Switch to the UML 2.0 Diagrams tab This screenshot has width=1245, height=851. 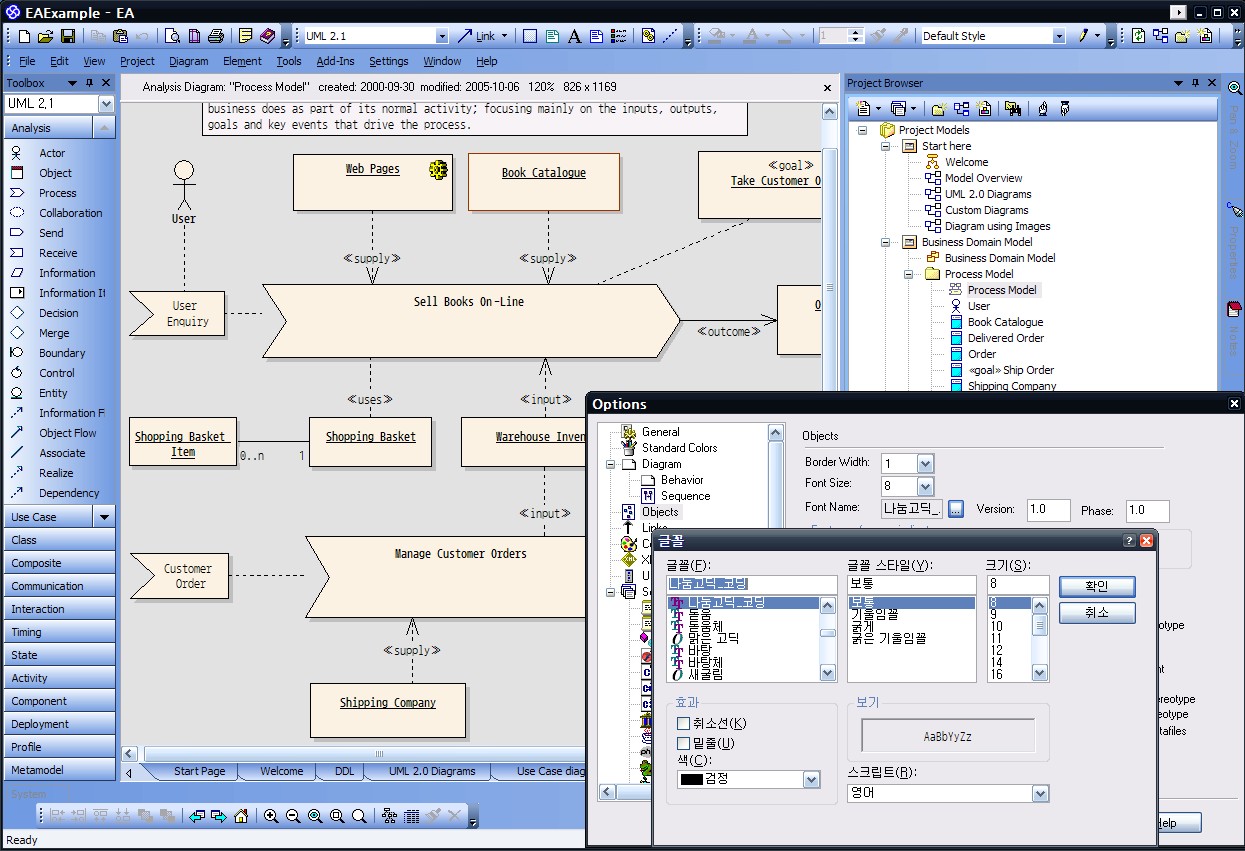click(x=432, y=771)
